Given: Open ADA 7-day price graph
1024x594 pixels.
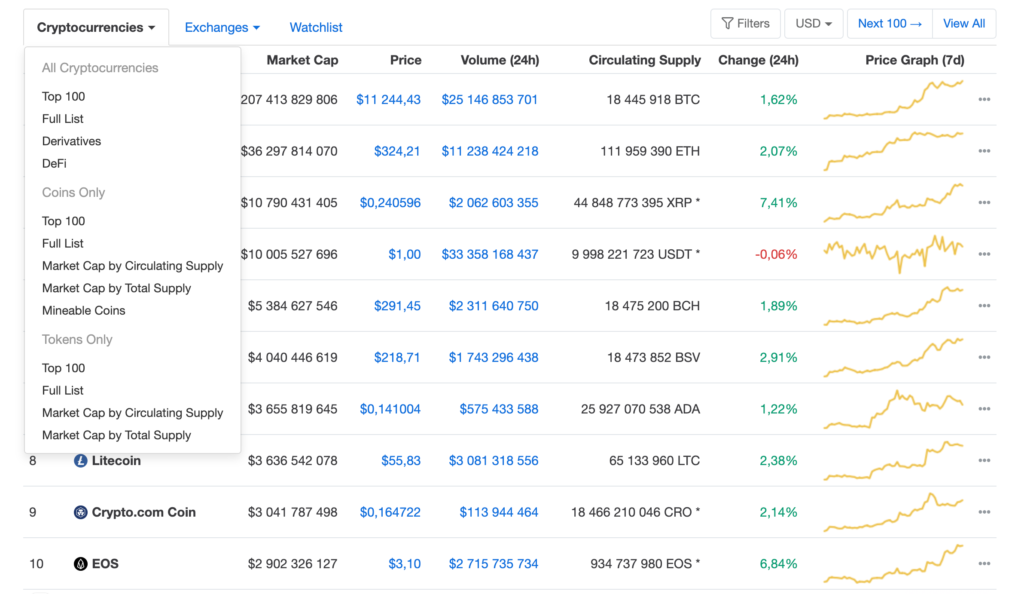Looking at the screenshot, I should point(893,409).
